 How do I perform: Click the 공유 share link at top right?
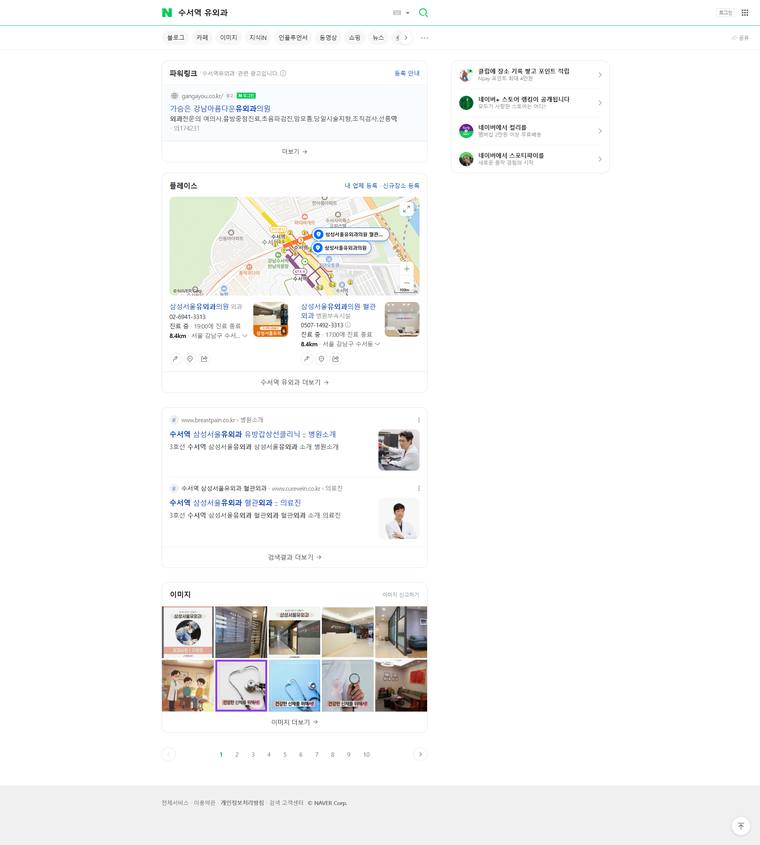[741, 38]
